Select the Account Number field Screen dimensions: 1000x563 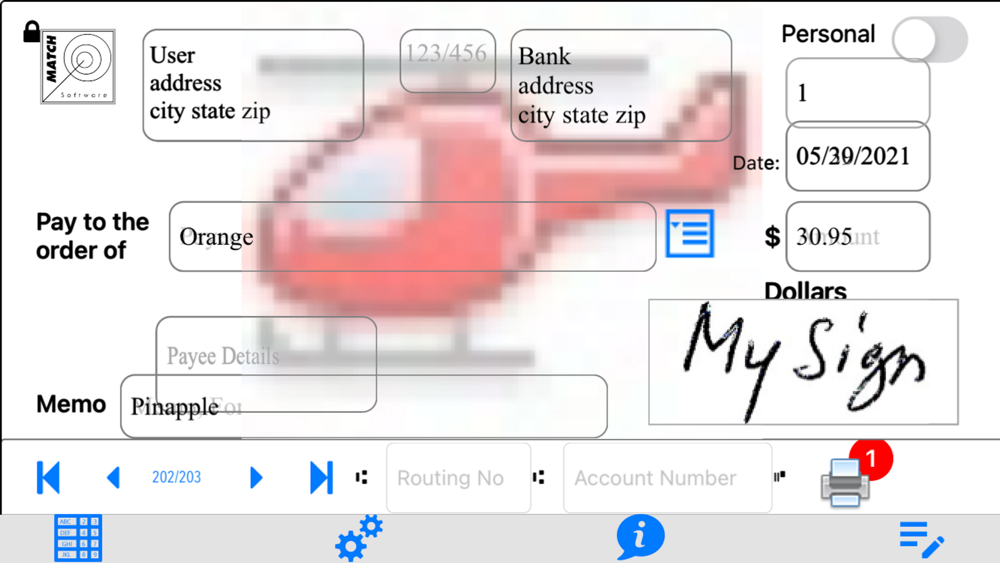click(668, 478)
